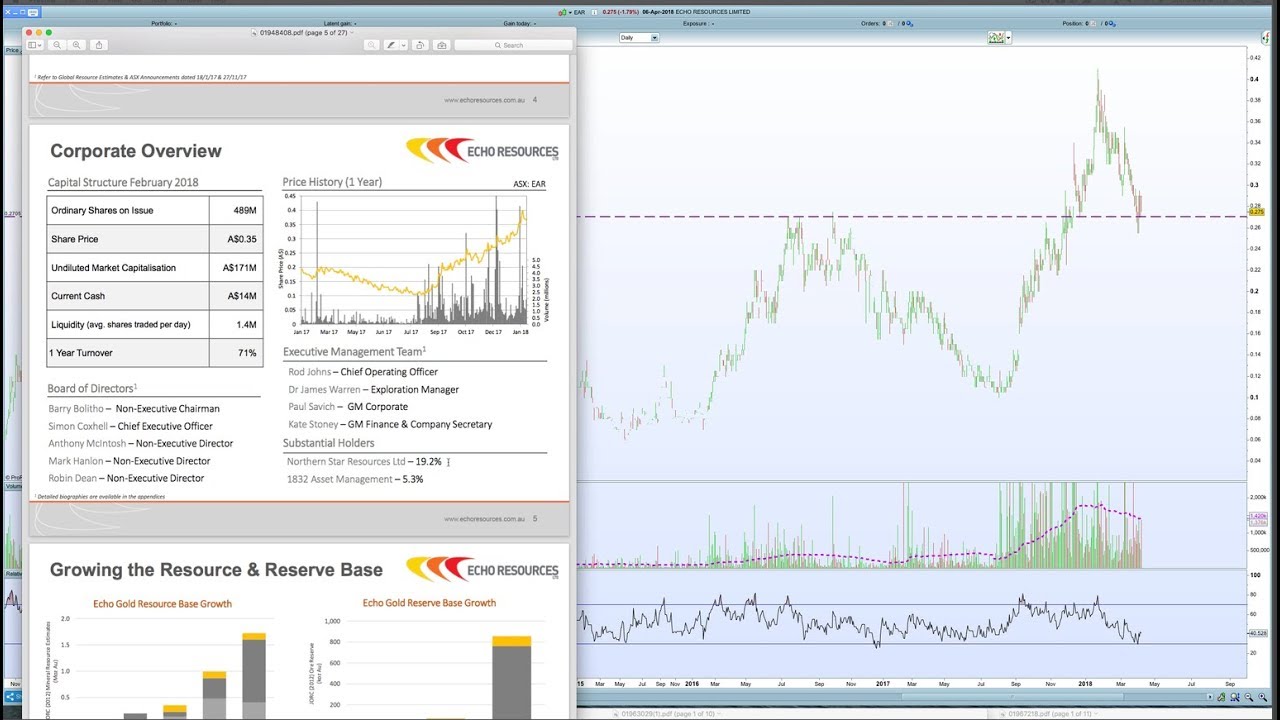Image resolution: width=1280 pixels, height=720 pixels.
Task: Click the scroll-right arrow of the chart timeline
Action: point(1209,697)
